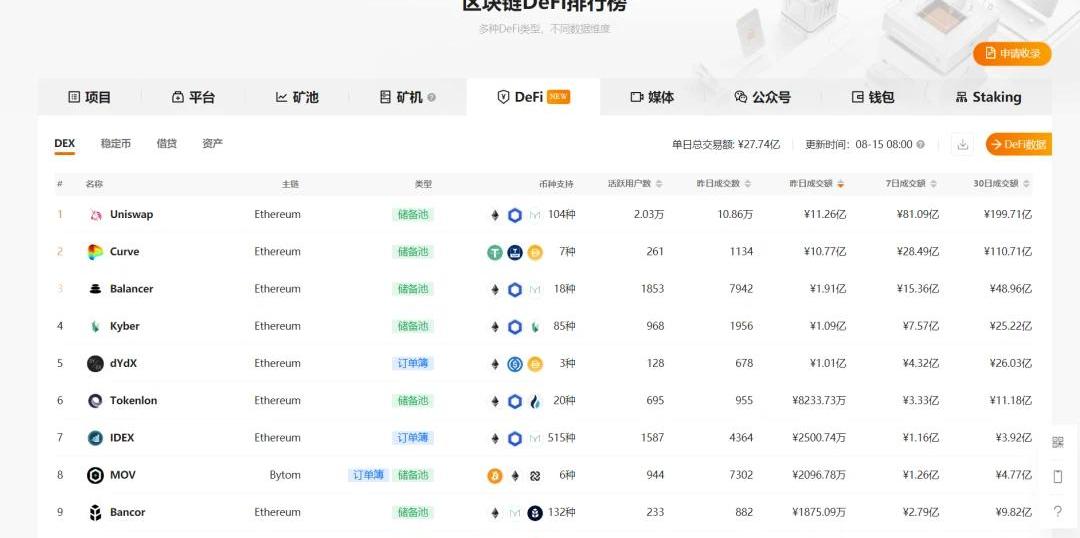Click the Uniswap unicorn logo icon
Image resolution: width=1080 pixels, height=538 pixels.
point(95,215)
